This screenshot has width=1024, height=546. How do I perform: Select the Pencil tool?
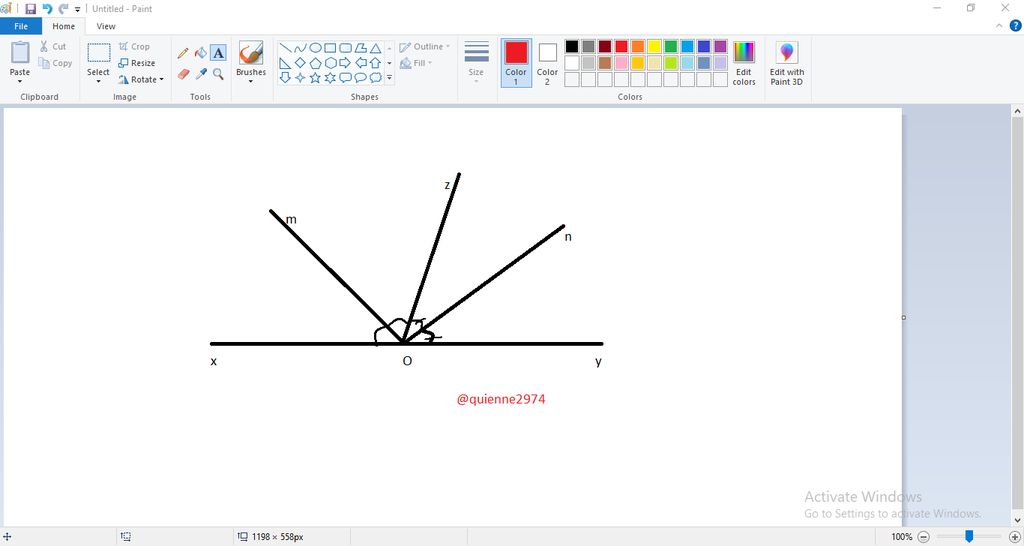[x=183, y=53]
